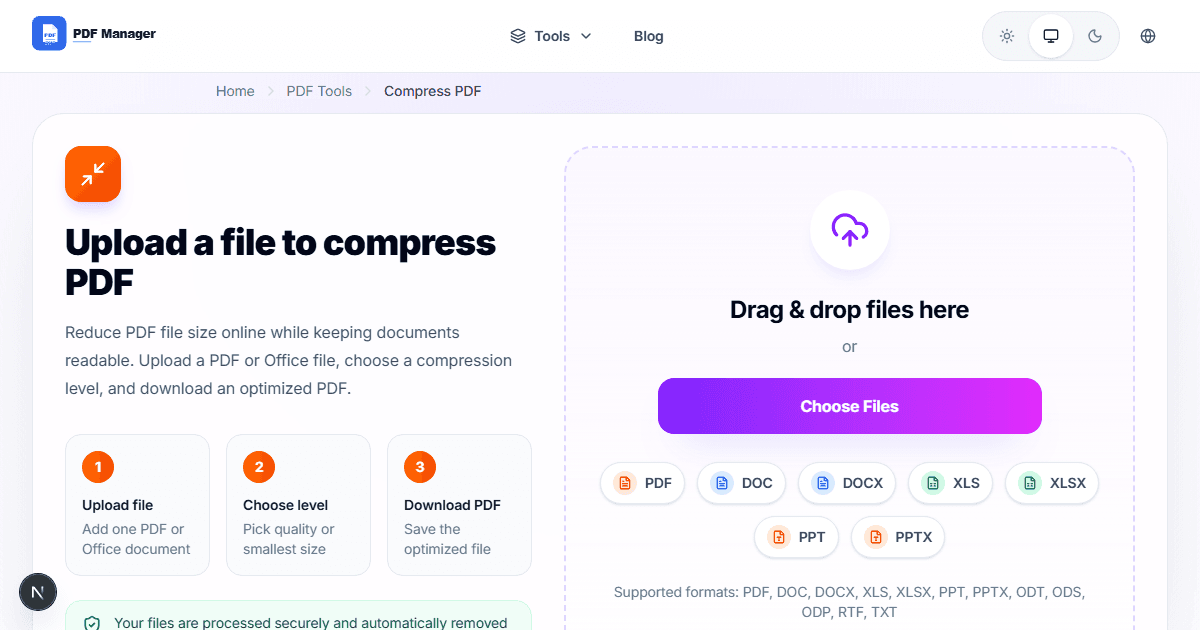Screen dimensions: 1200x630
Task: Open the Blog menu item
Action: coord(649,36)
